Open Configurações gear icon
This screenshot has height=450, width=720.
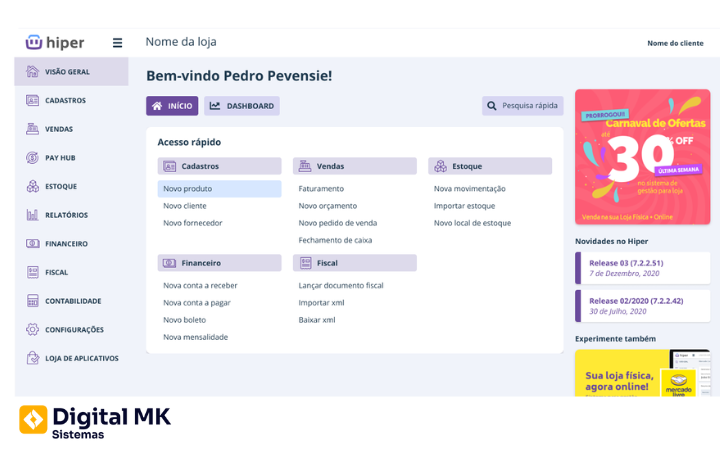[x=32, y=329]
